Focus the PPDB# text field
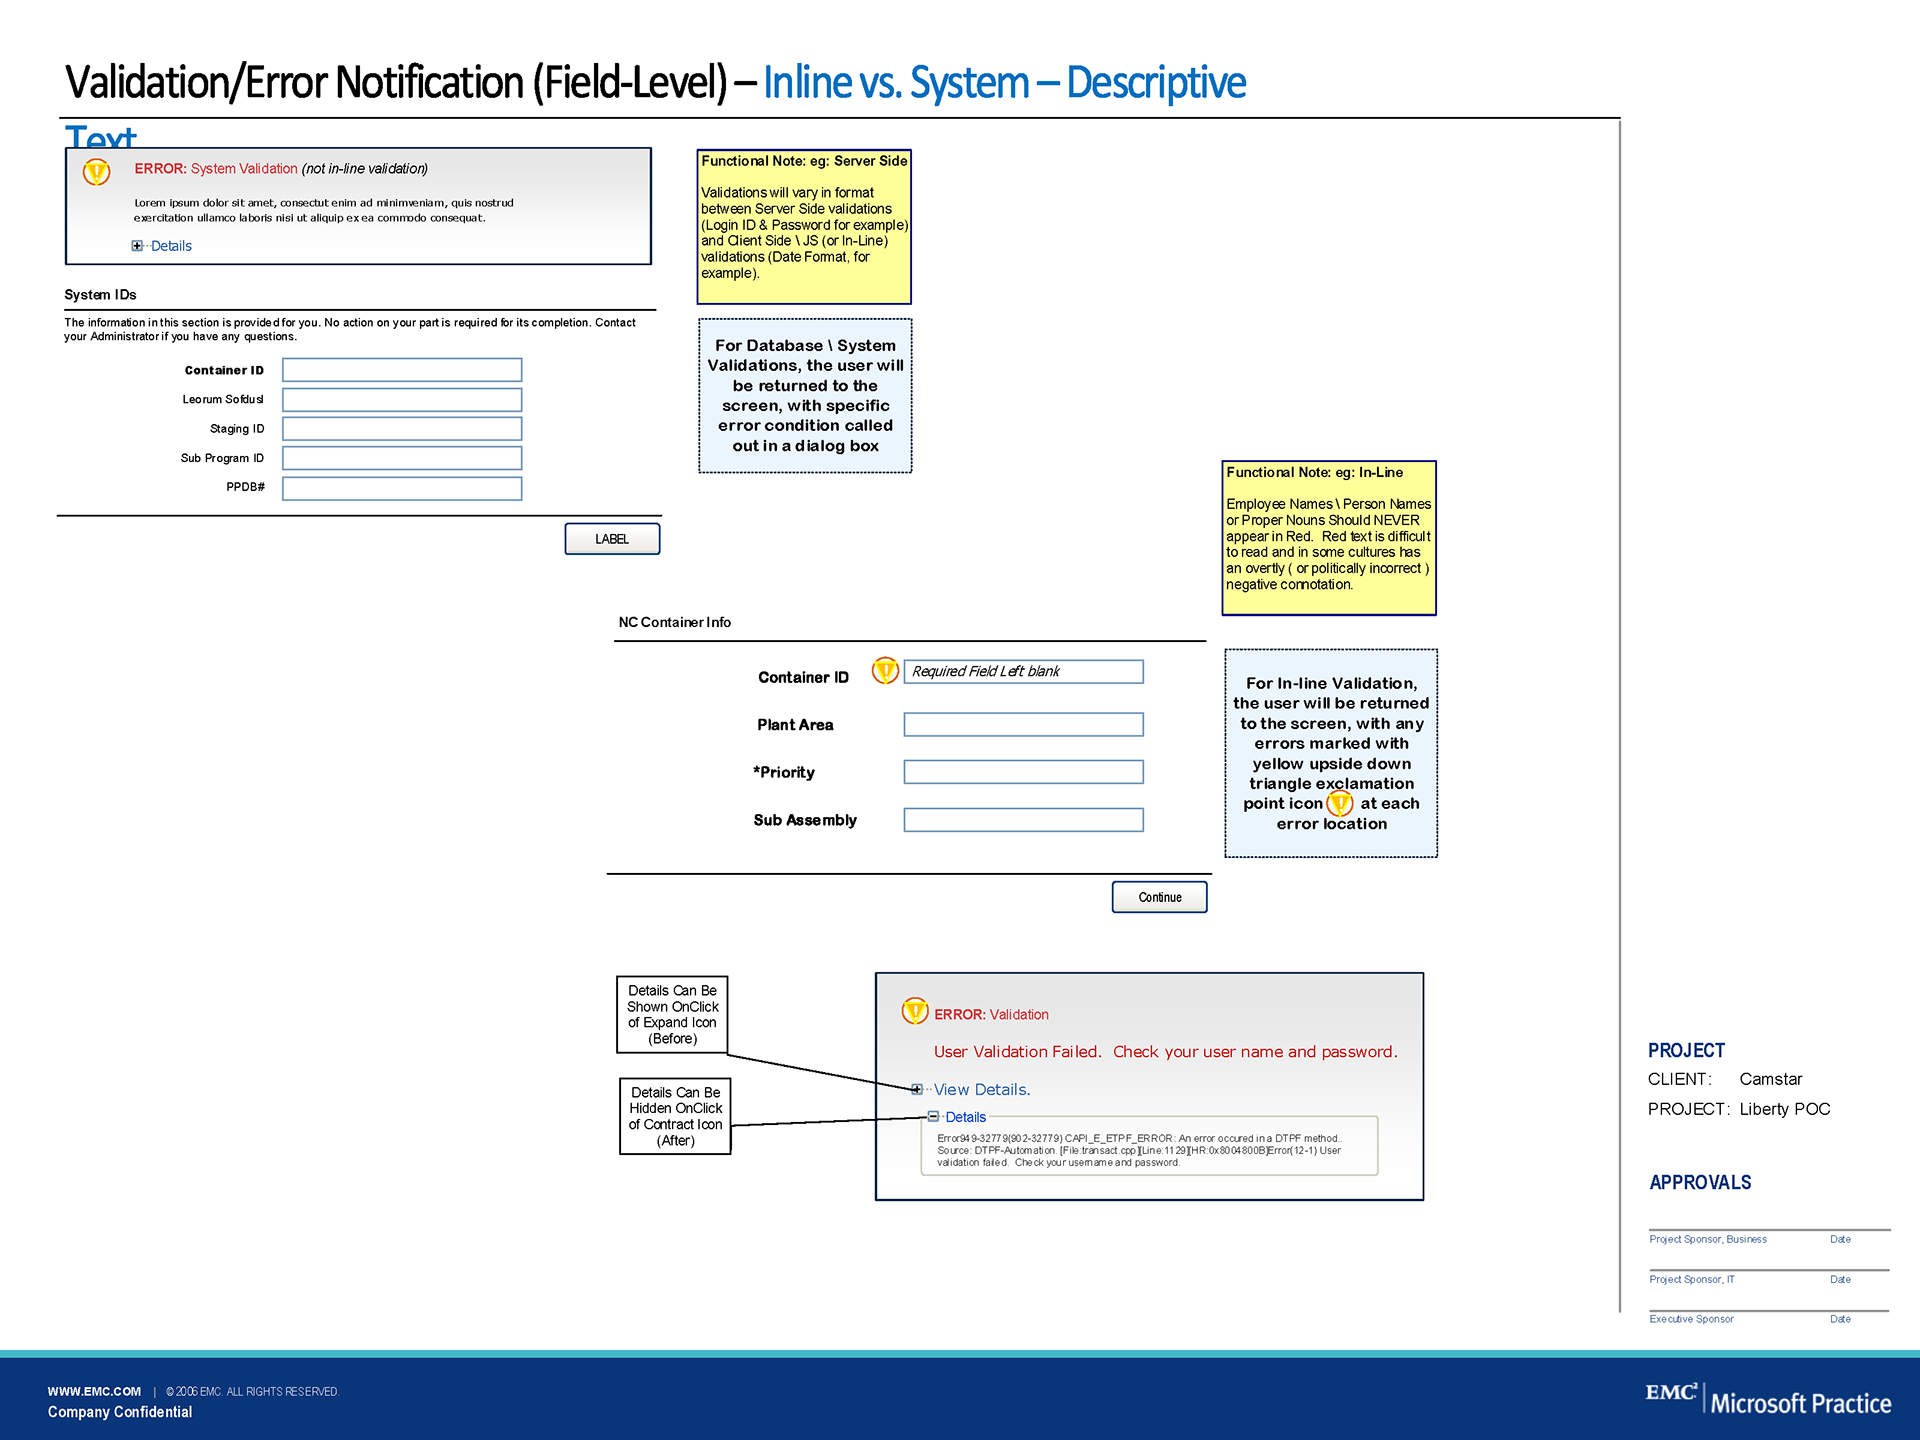This screenshot has height=1440, width=1920. 402,488
